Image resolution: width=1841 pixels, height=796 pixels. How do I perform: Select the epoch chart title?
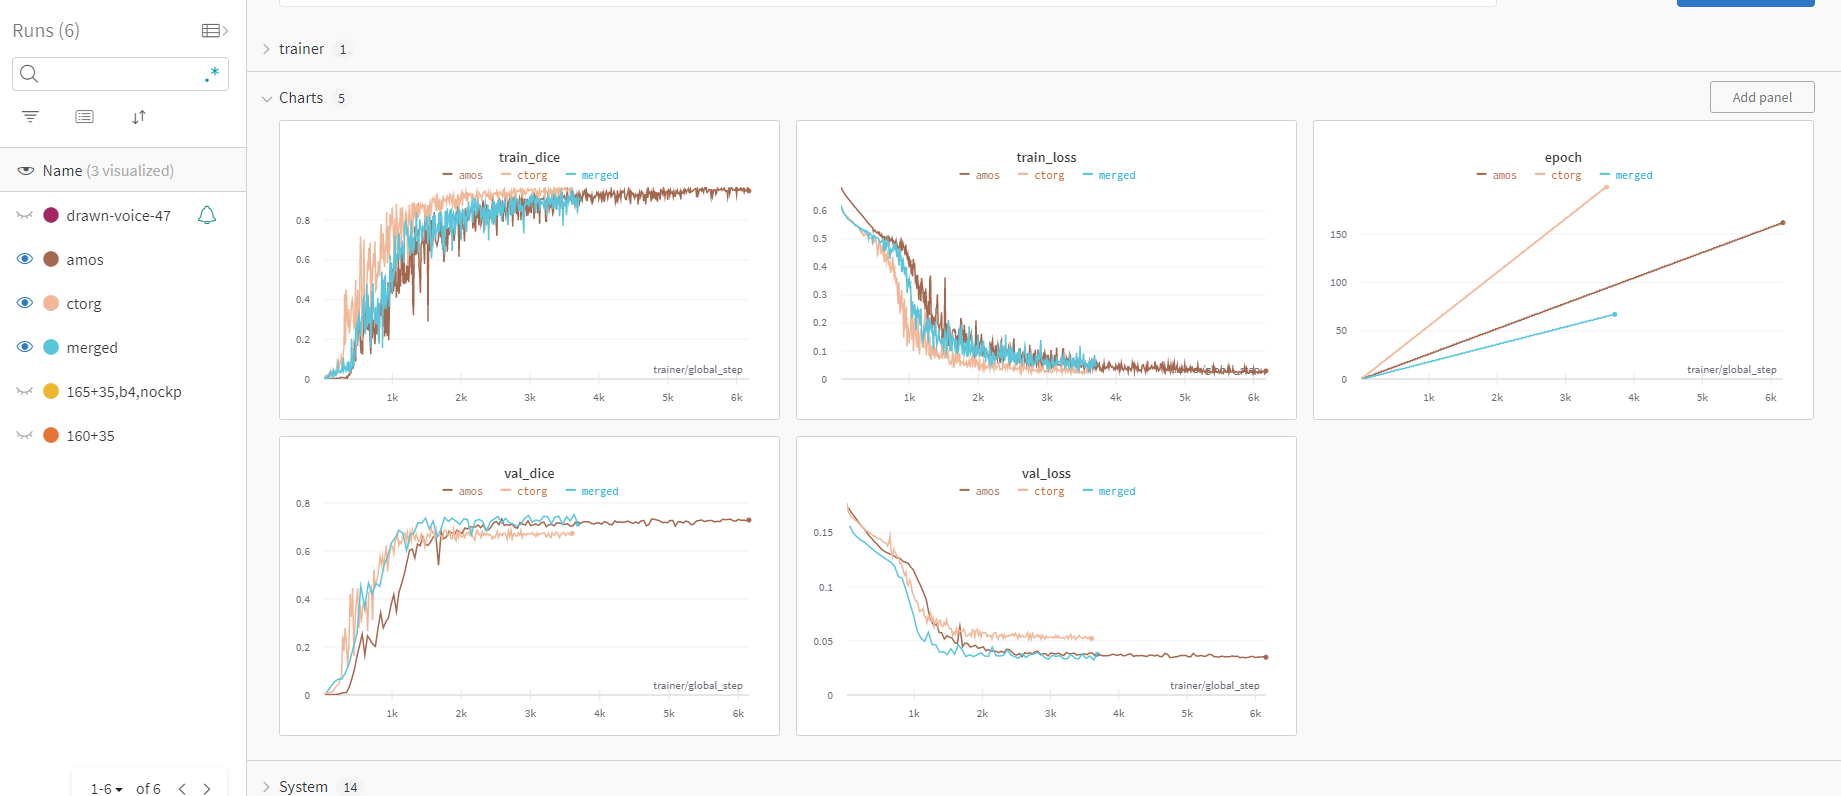tap(1563, 157)
